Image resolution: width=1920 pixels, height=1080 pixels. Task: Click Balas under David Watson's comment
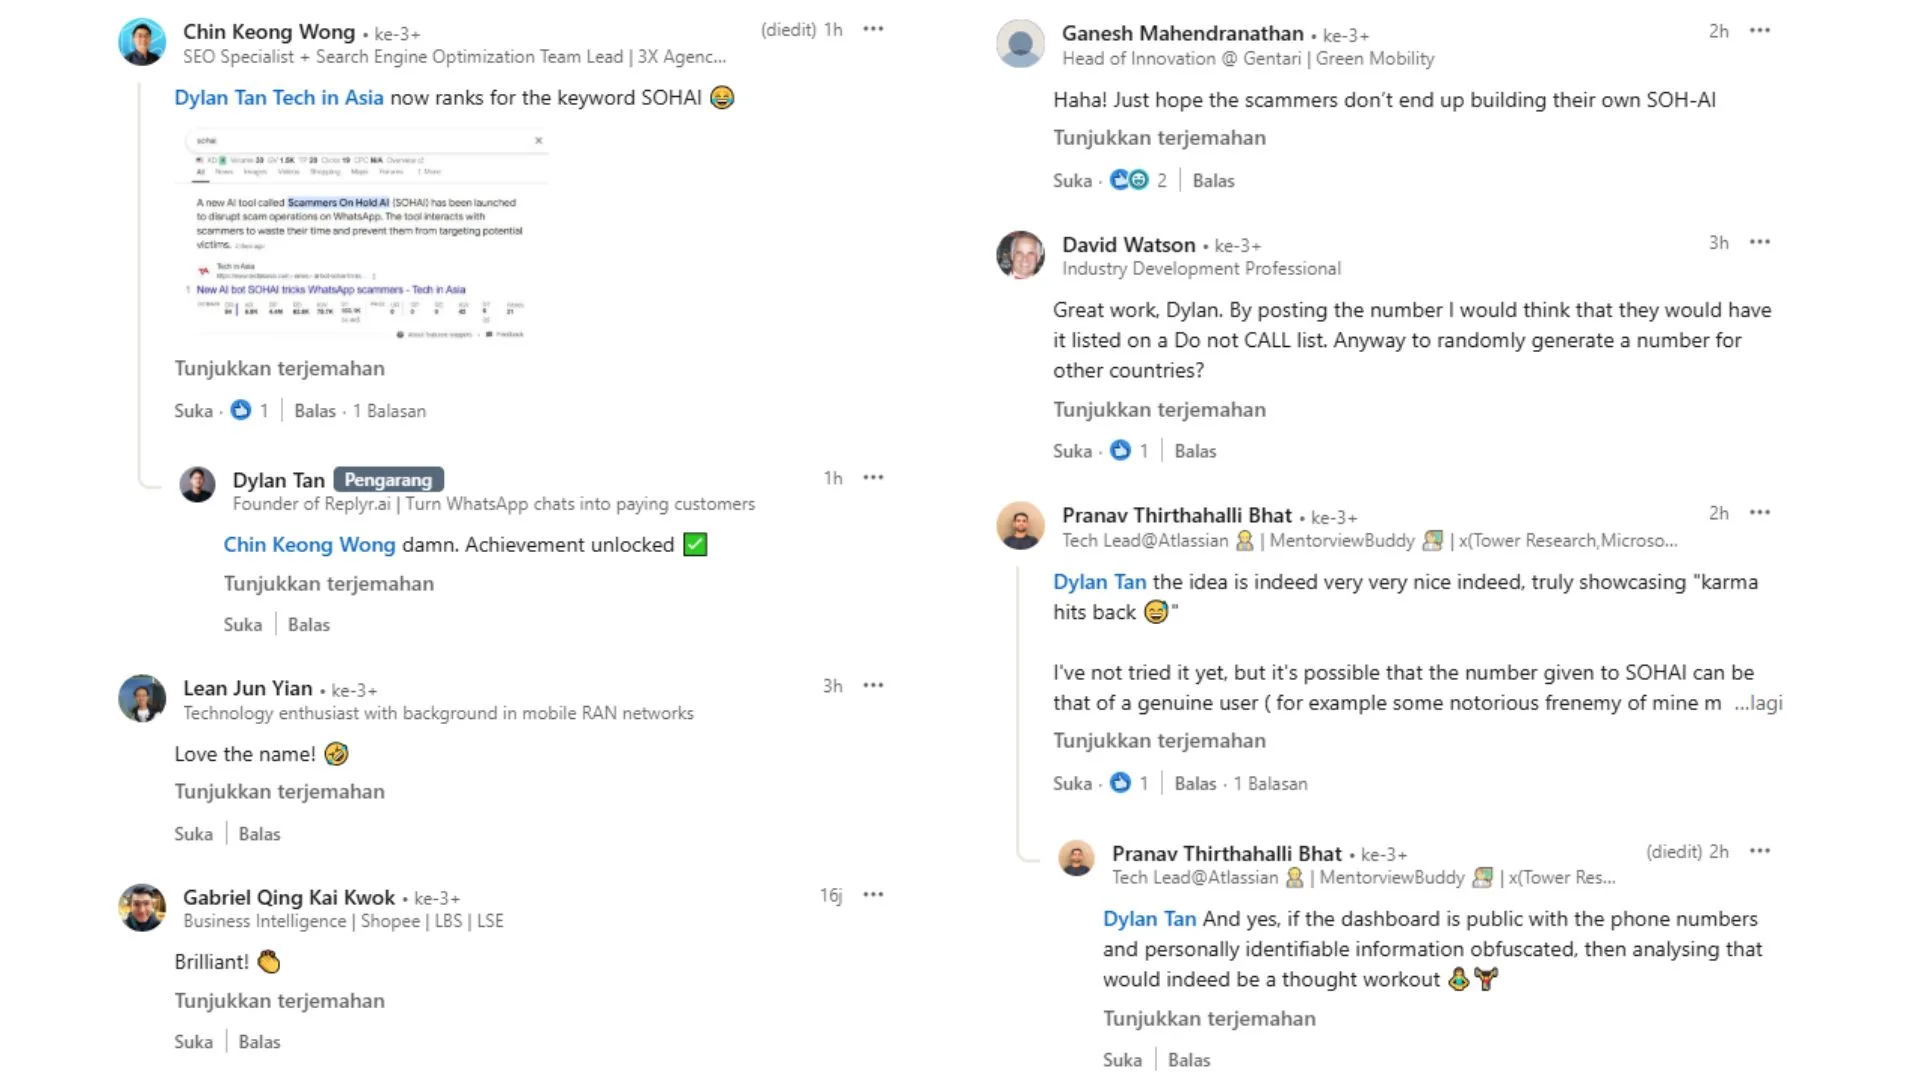(x=1195, y=451)
